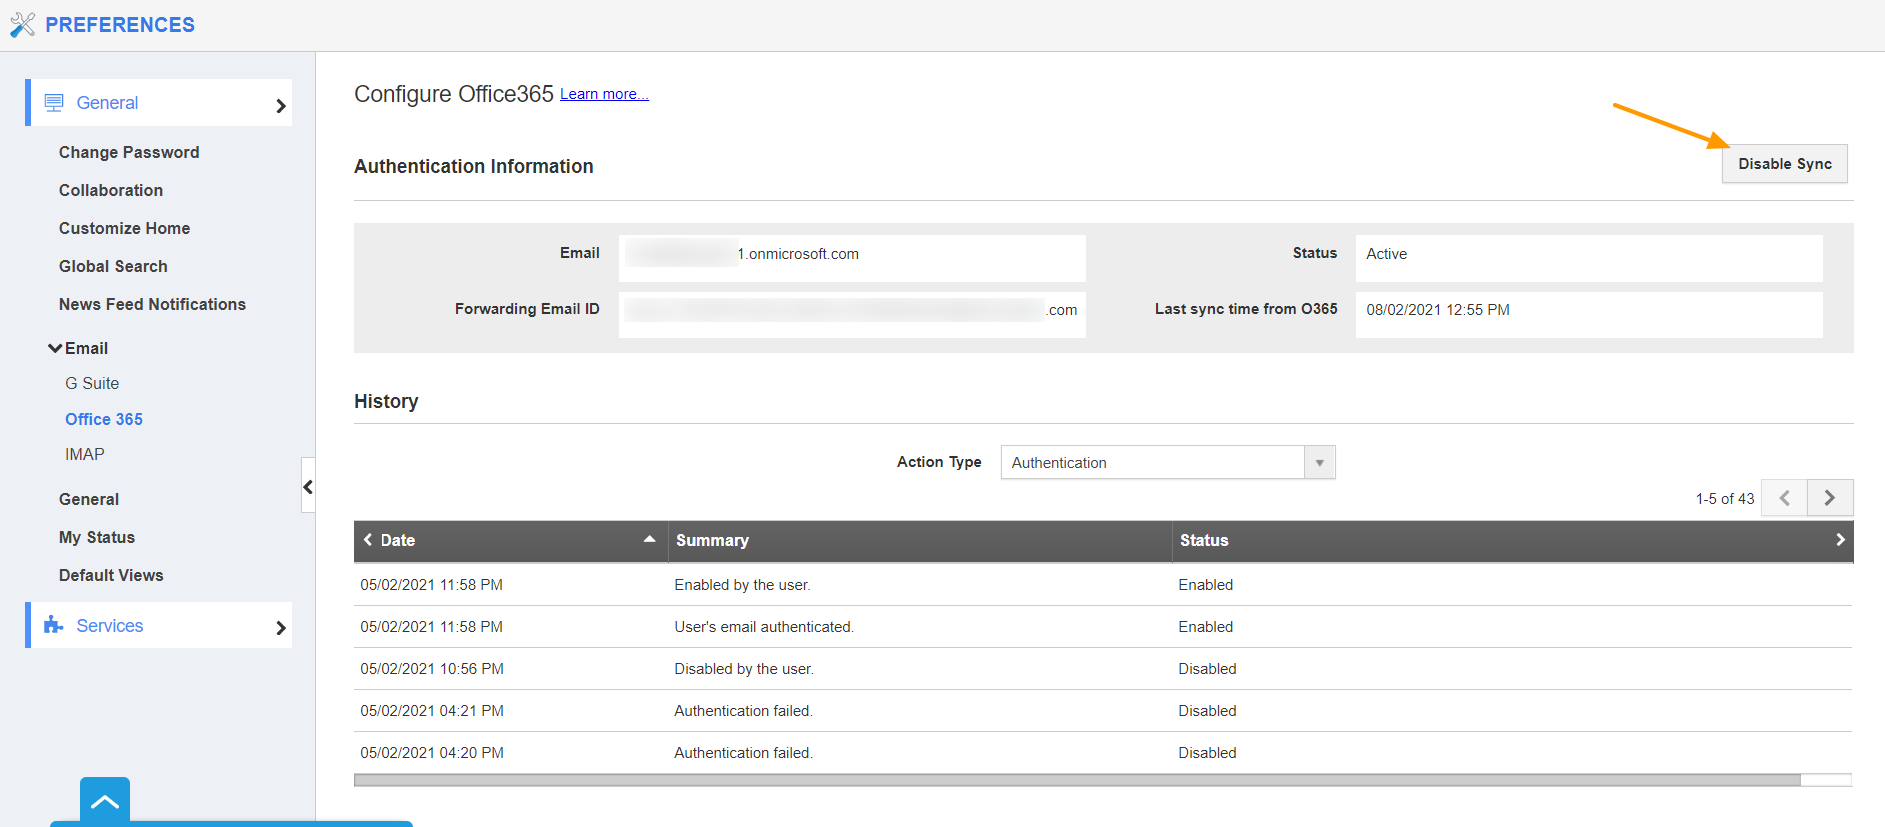Select G Suite email option

coord(92,383)
